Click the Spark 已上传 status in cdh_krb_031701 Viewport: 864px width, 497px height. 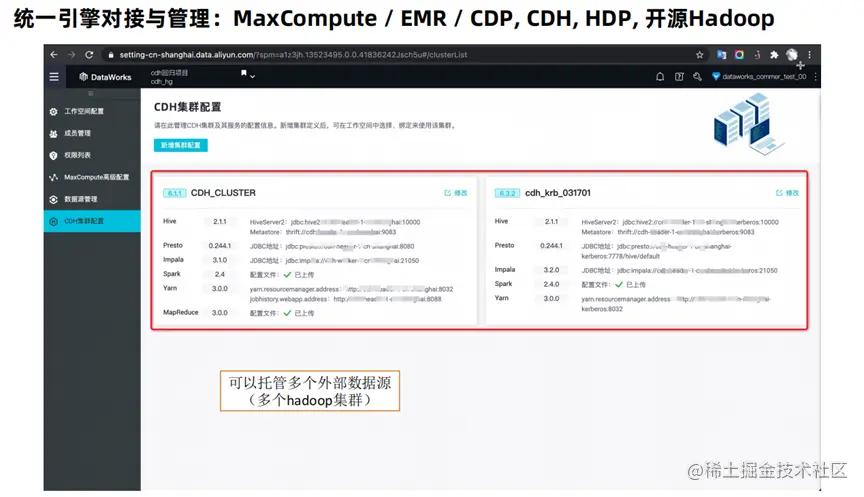point(630,284)
